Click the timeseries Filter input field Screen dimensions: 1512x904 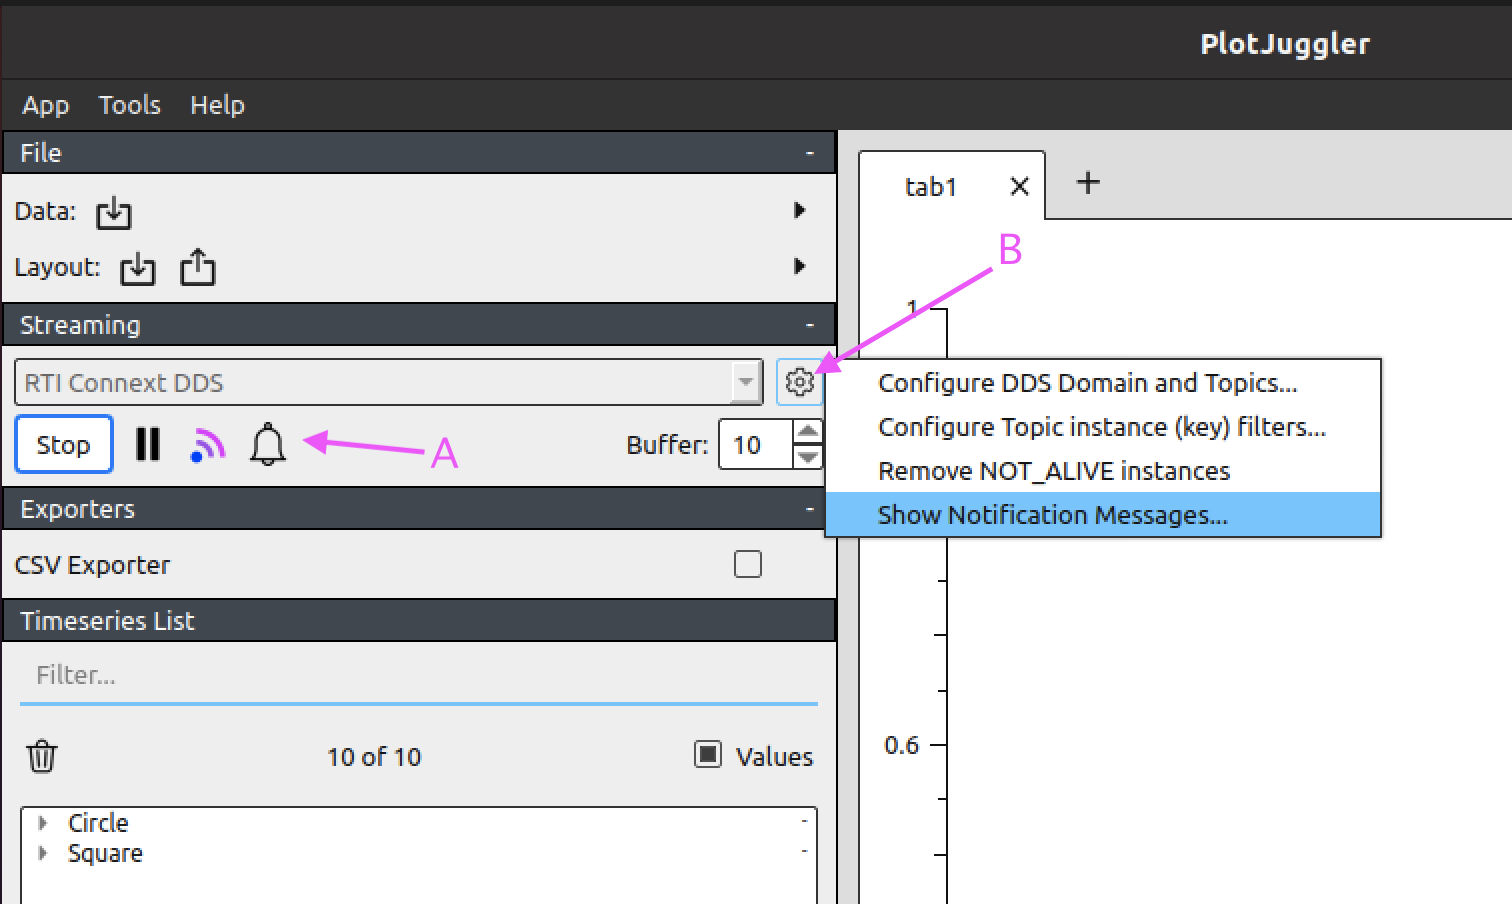(x=418, y=676)
